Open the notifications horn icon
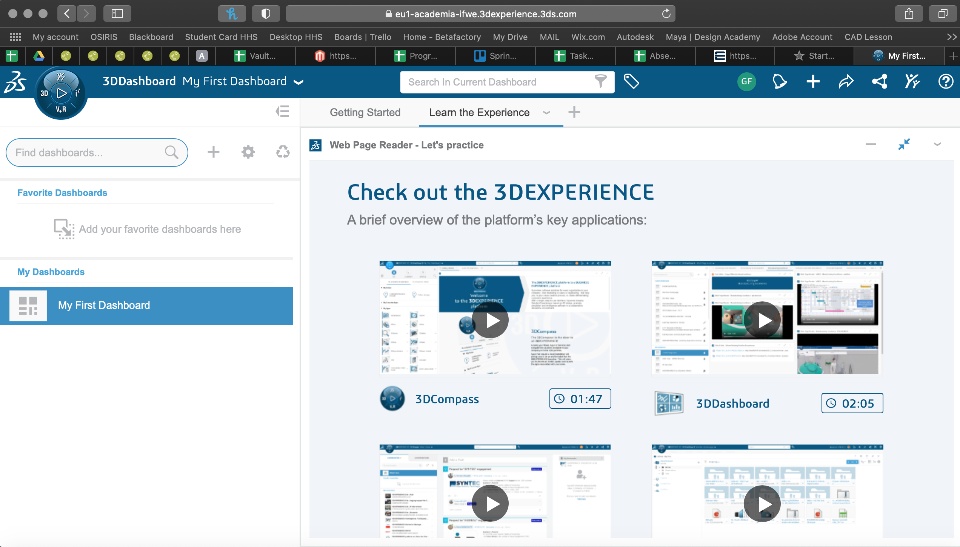 coord(779,81)
